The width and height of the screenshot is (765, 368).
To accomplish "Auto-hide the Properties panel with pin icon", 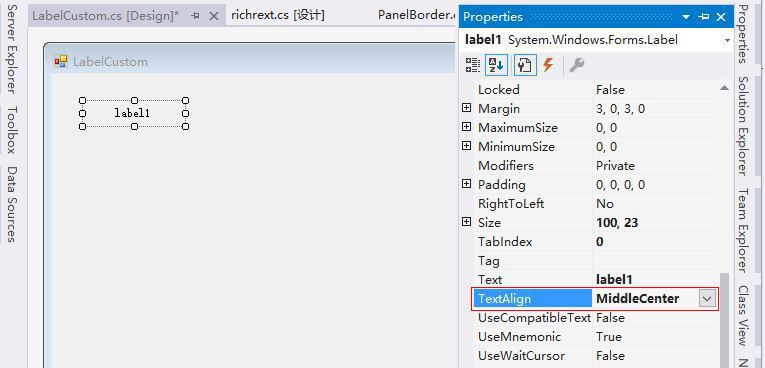I will coord(703,17).
